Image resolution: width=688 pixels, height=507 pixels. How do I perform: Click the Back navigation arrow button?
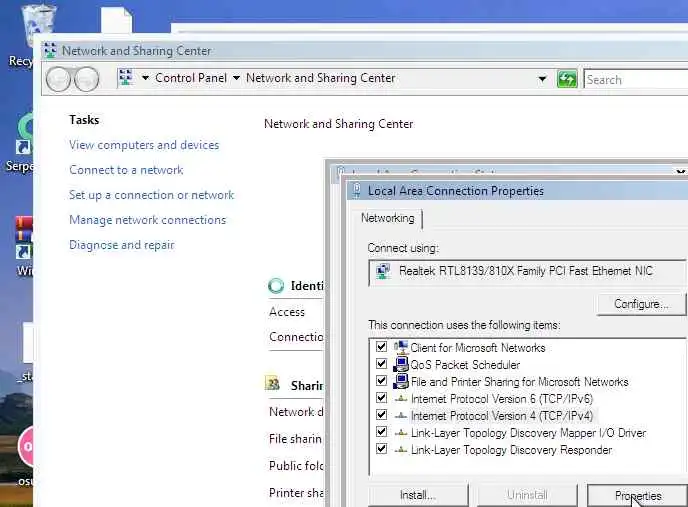tap(58, 79)
